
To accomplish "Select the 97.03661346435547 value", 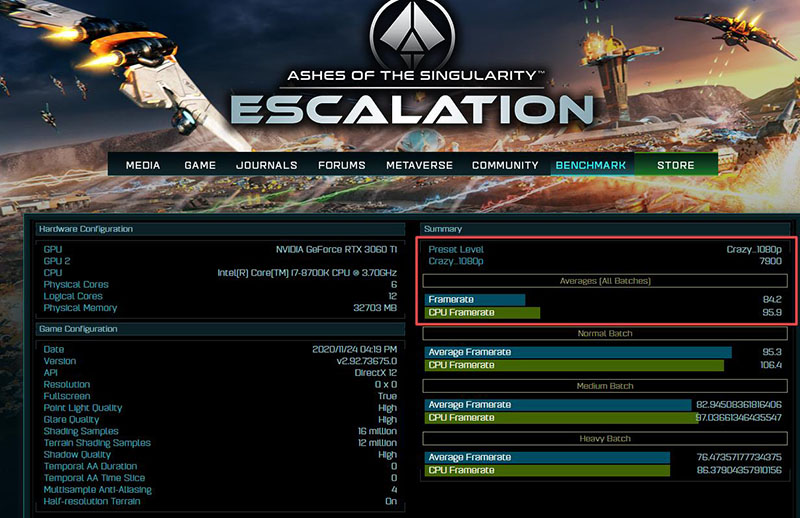I will tap(739, 417).
